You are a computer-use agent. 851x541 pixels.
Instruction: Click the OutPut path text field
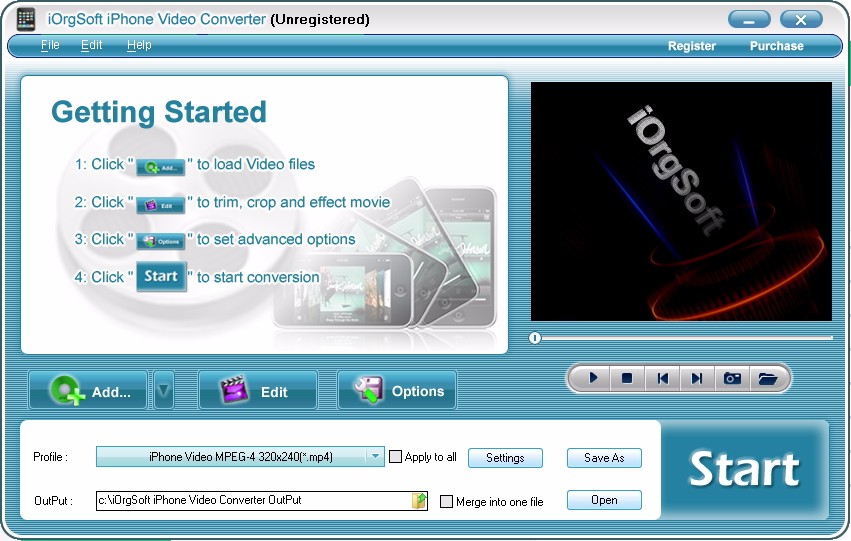(x=254, y=500)
